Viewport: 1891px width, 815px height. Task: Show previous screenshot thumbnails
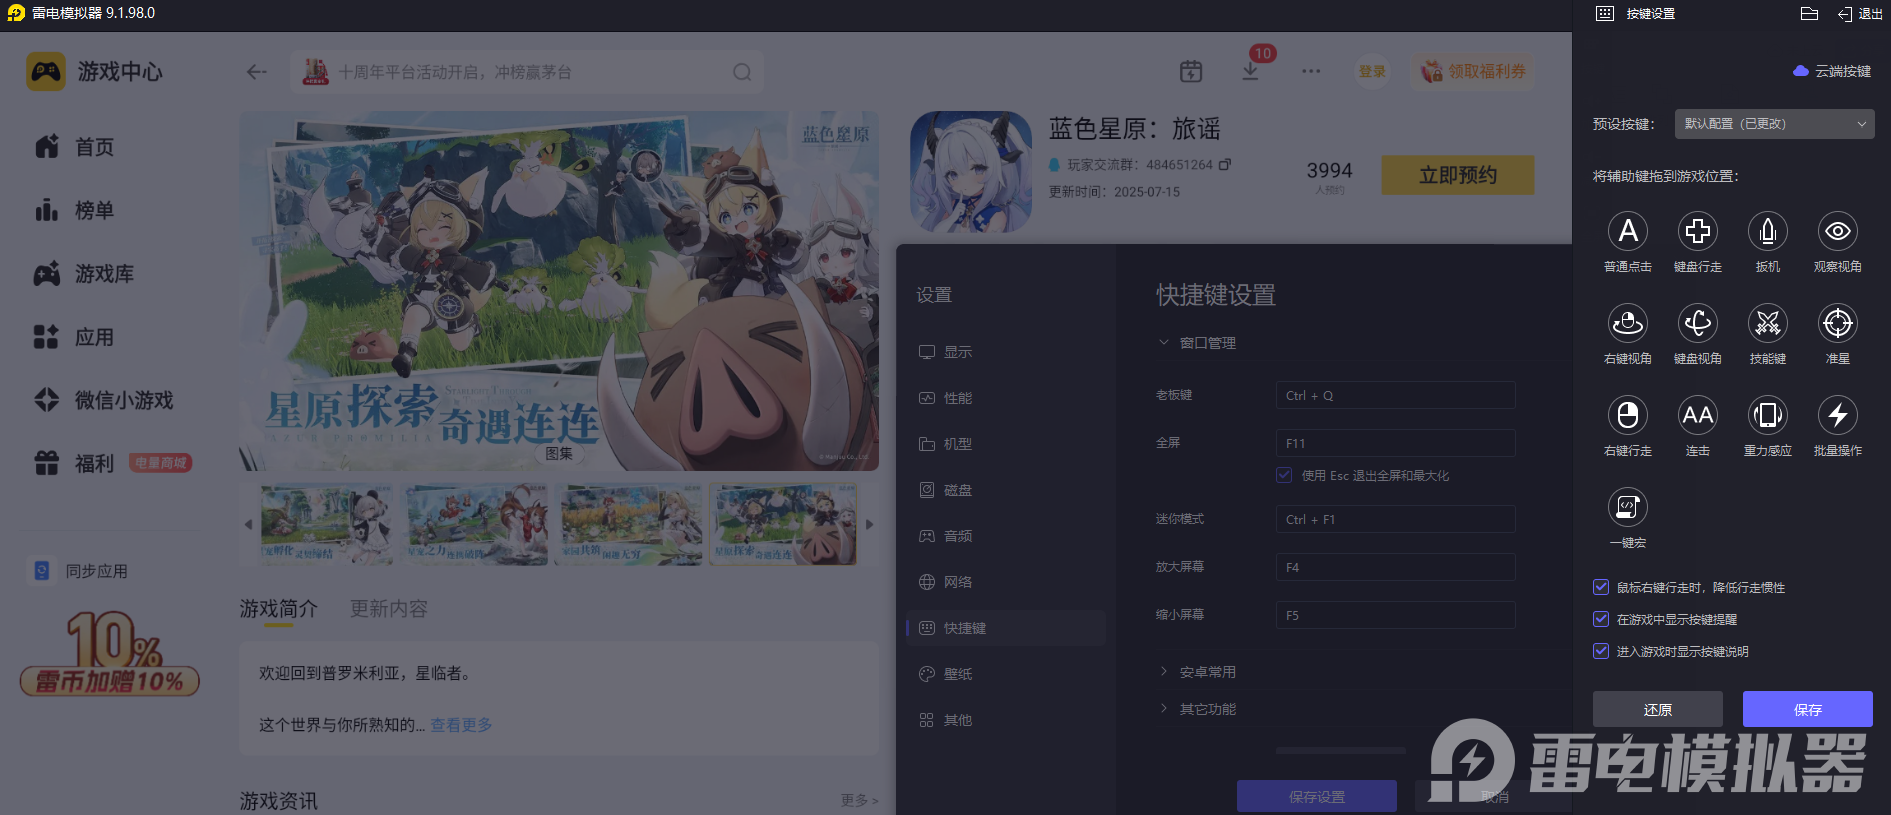point(249,524)
